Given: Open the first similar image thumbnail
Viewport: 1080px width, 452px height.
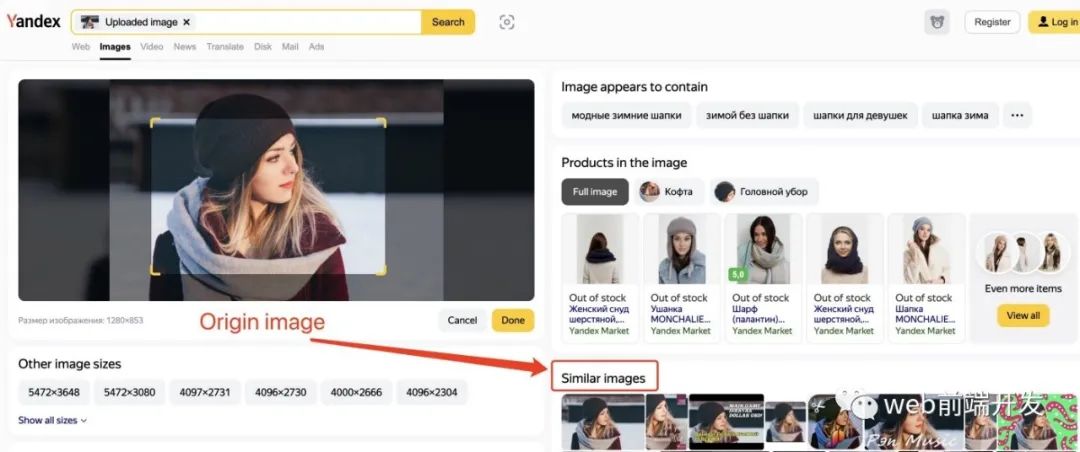Looking at the screenshot, I should (602, 422).
